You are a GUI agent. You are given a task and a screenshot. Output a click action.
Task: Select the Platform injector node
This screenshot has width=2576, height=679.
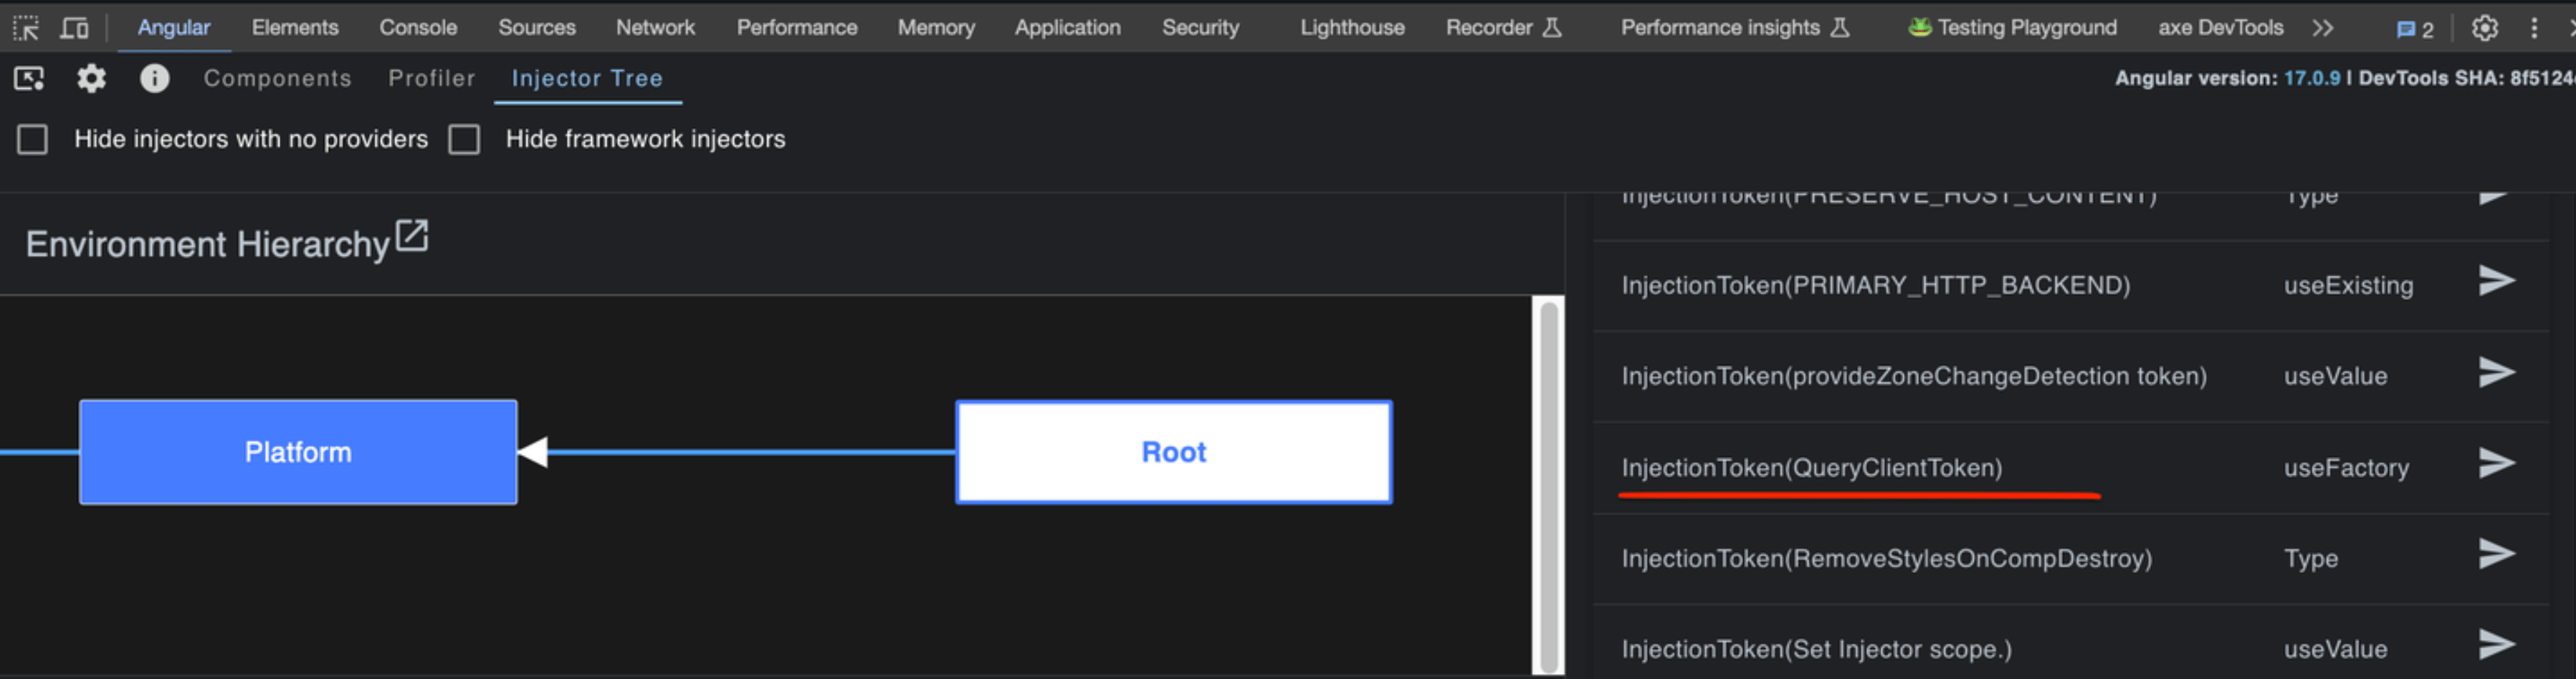click(297, 451)
